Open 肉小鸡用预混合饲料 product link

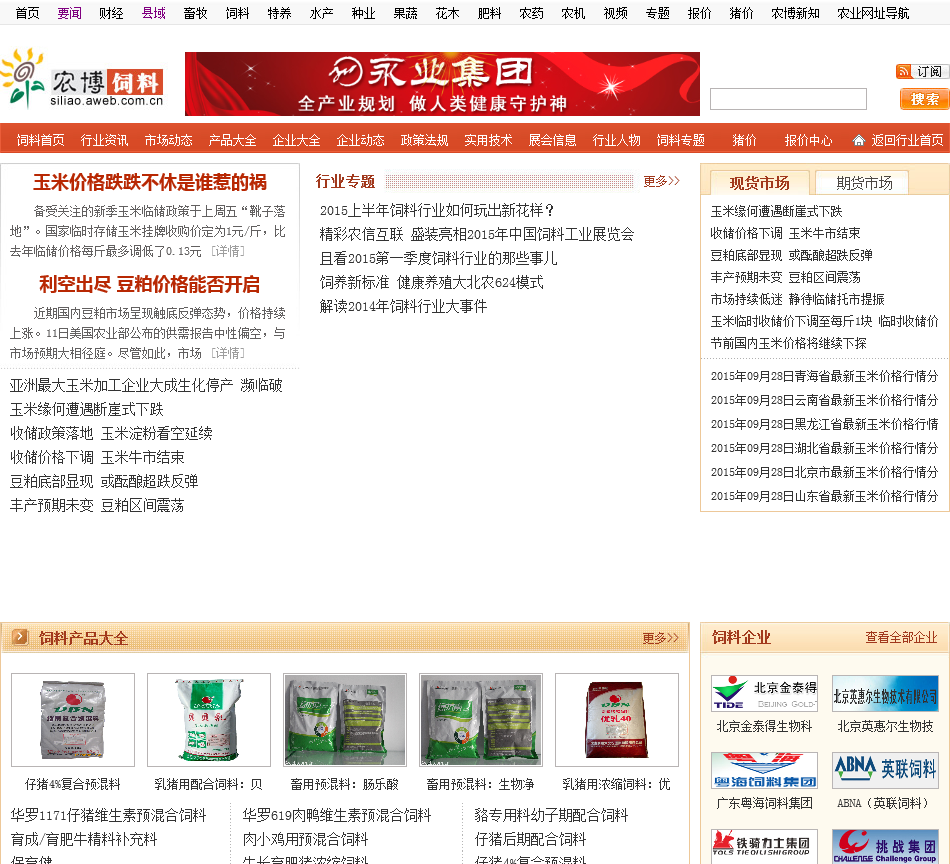point(305,839)
